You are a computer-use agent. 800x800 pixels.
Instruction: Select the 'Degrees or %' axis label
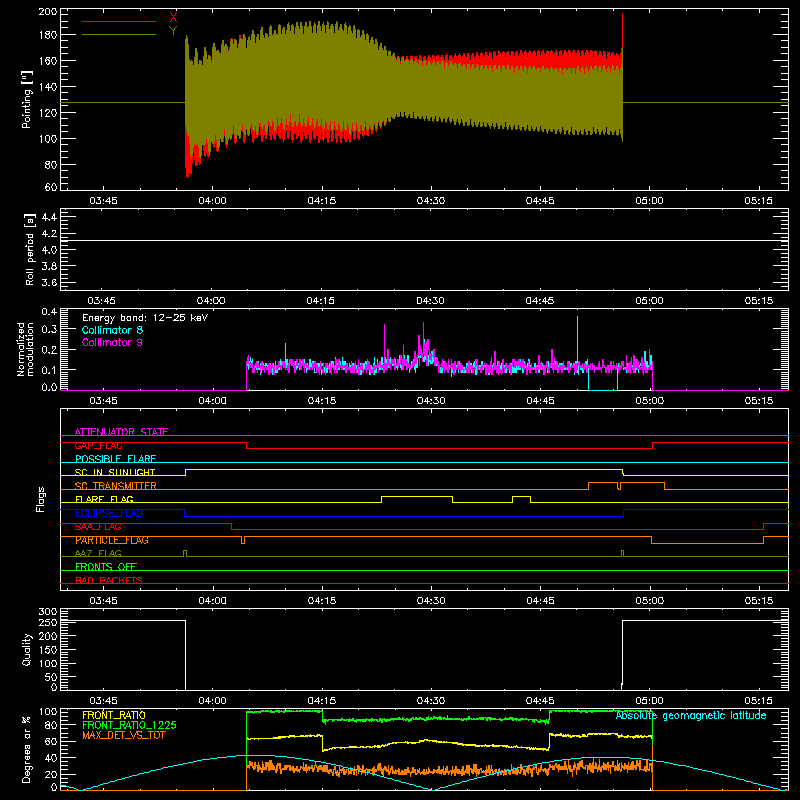[x=27, y=749]
